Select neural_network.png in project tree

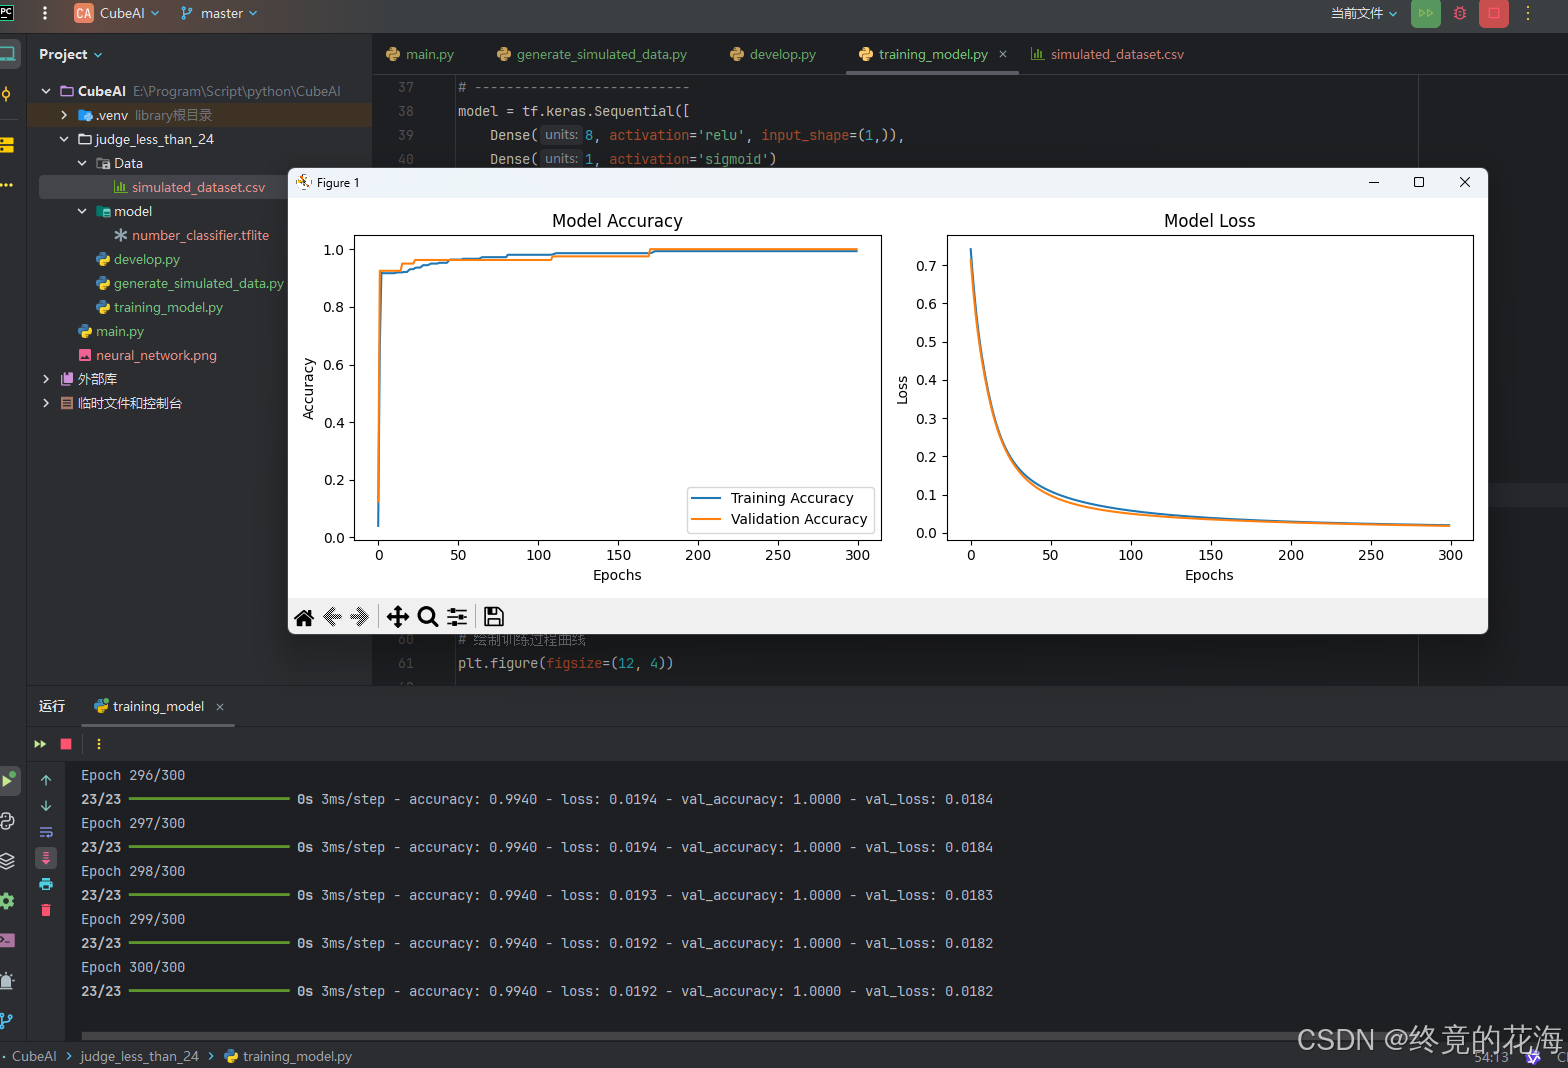point(147,355)
